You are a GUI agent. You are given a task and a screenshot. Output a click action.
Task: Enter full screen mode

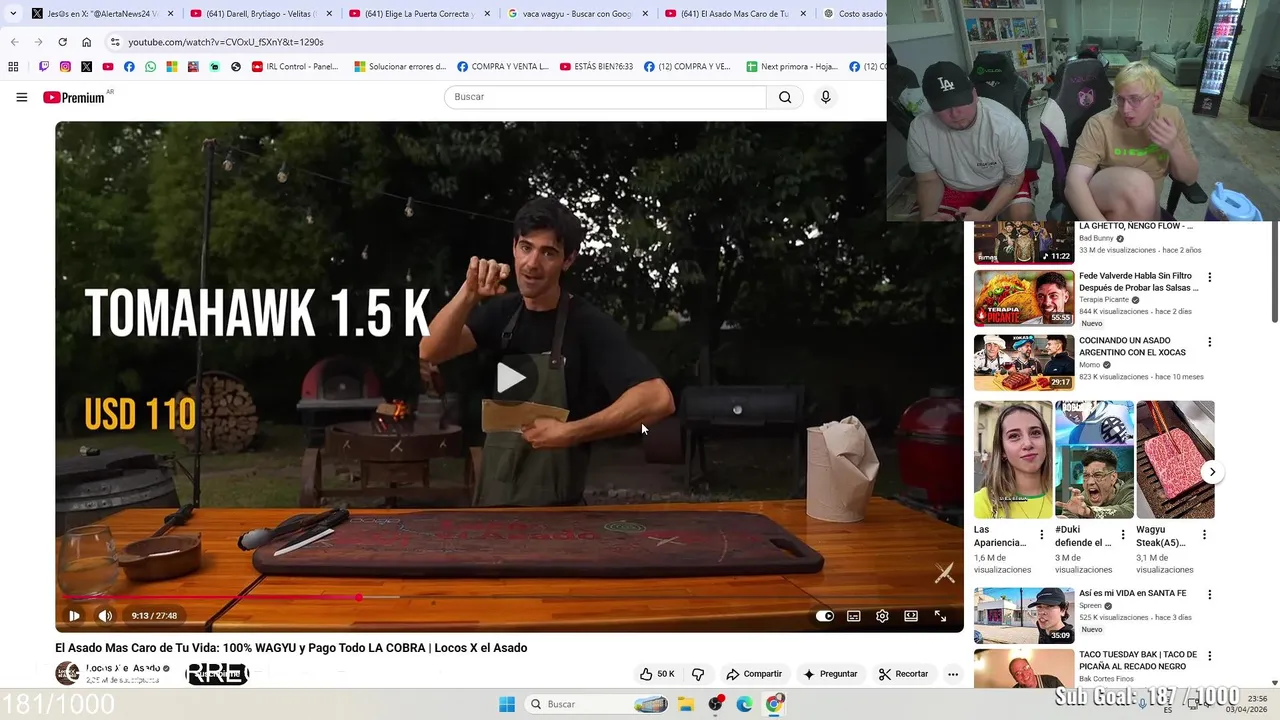click(940, 616)
